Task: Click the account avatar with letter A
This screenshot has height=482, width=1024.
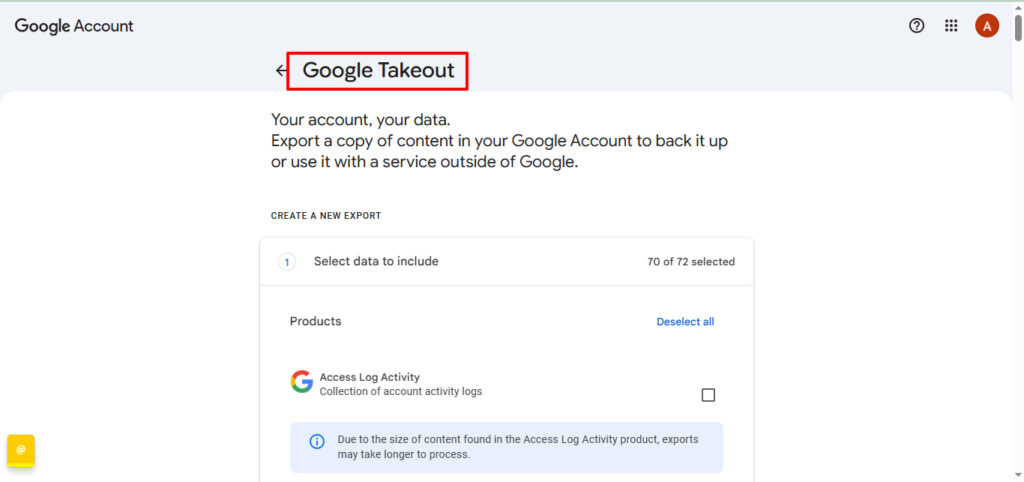Action: pos(986,26)
